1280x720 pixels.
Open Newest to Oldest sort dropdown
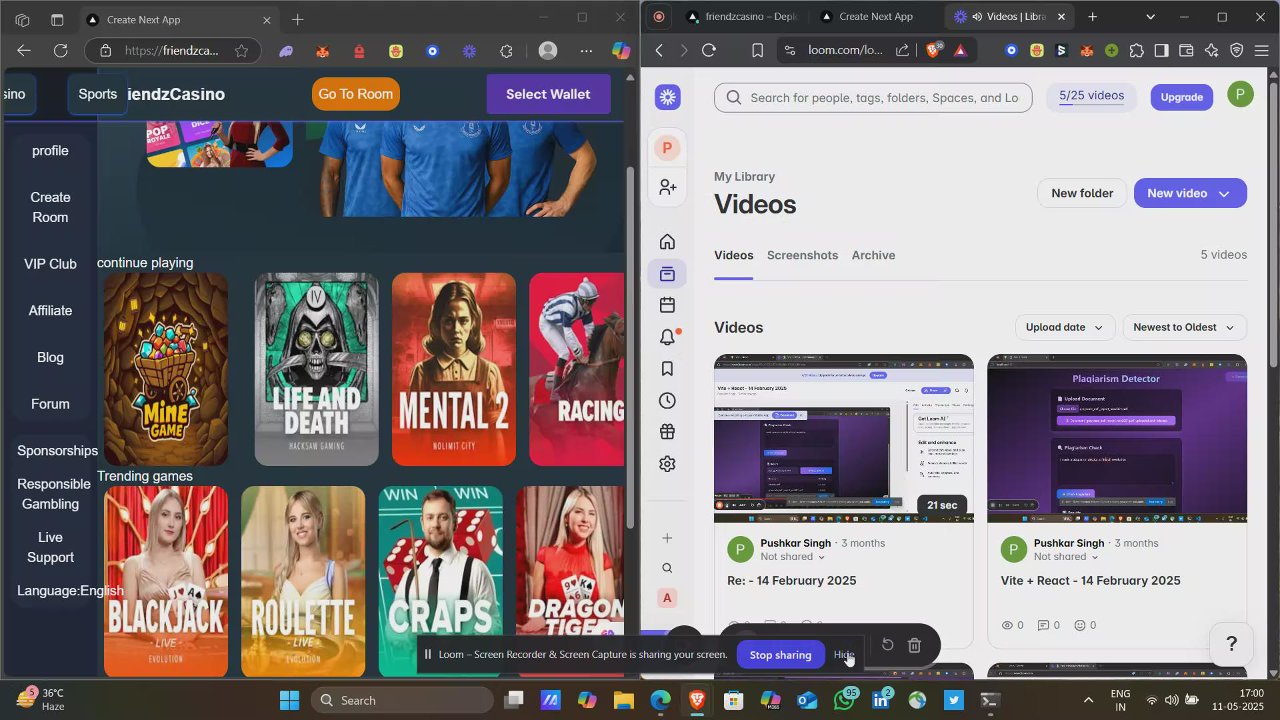[x=1185, y=327]
